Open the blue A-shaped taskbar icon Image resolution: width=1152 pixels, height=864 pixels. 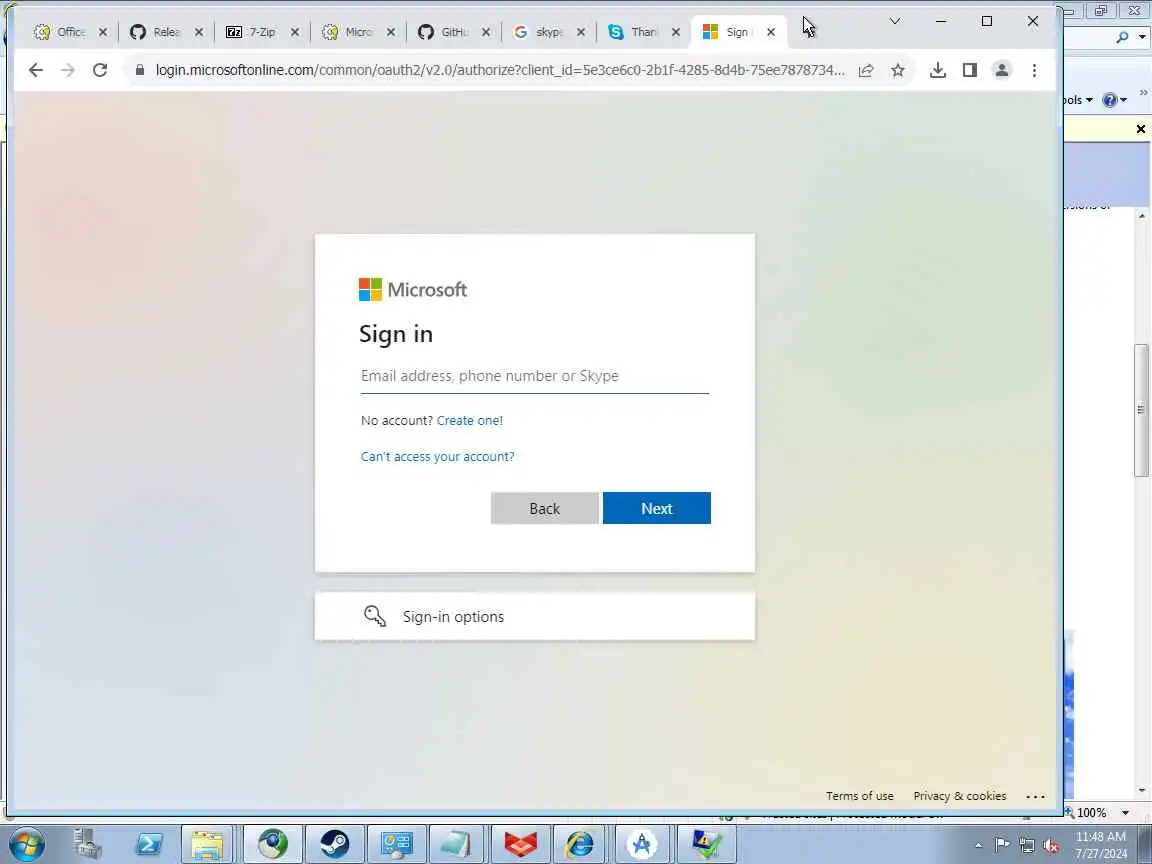[x=641, y=843]
